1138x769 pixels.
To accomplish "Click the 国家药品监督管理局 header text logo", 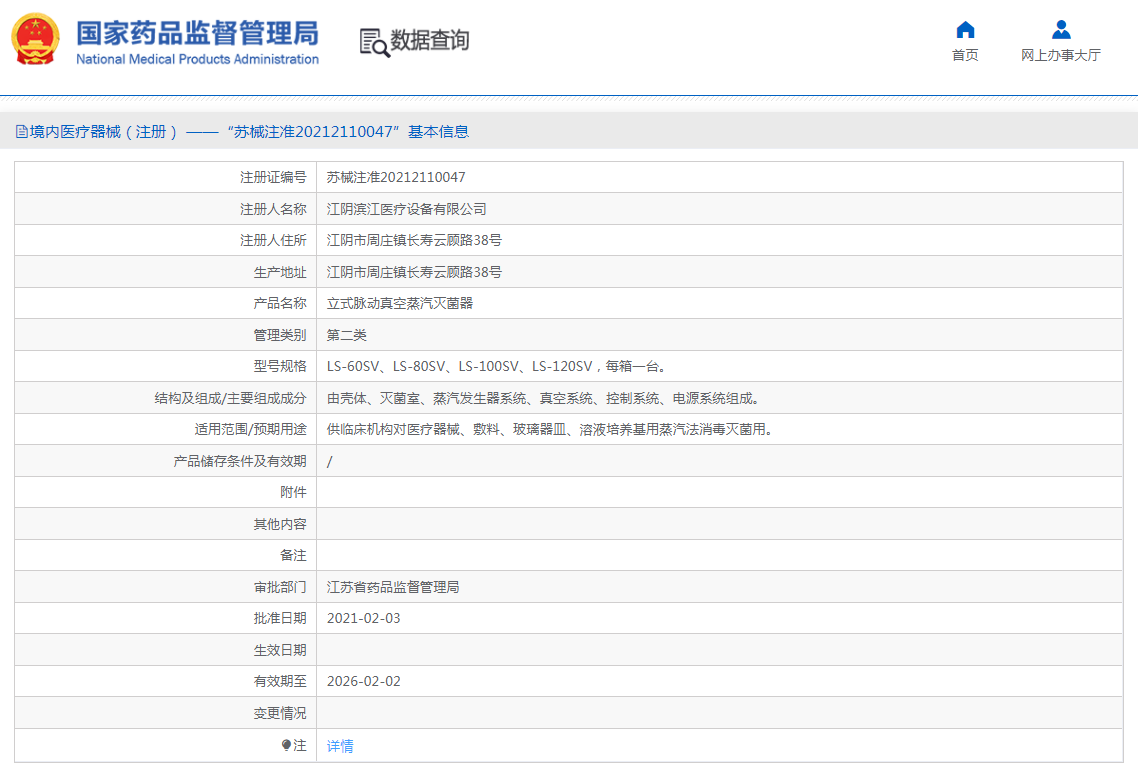I will [x=196, y=33].
